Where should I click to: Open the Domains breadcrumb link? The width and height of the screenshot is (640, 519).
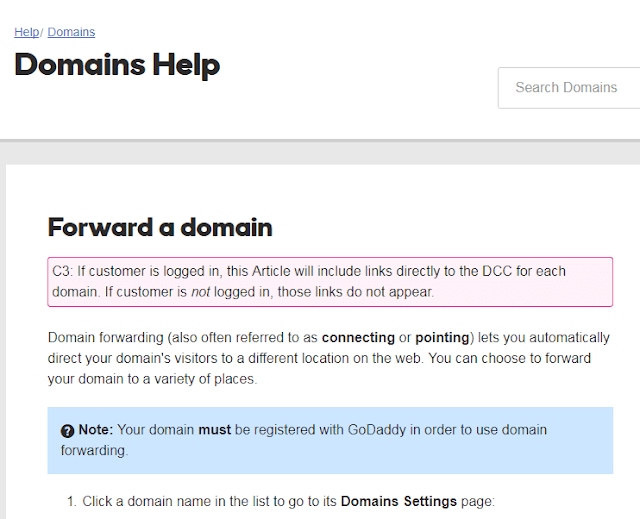[71, 32]
